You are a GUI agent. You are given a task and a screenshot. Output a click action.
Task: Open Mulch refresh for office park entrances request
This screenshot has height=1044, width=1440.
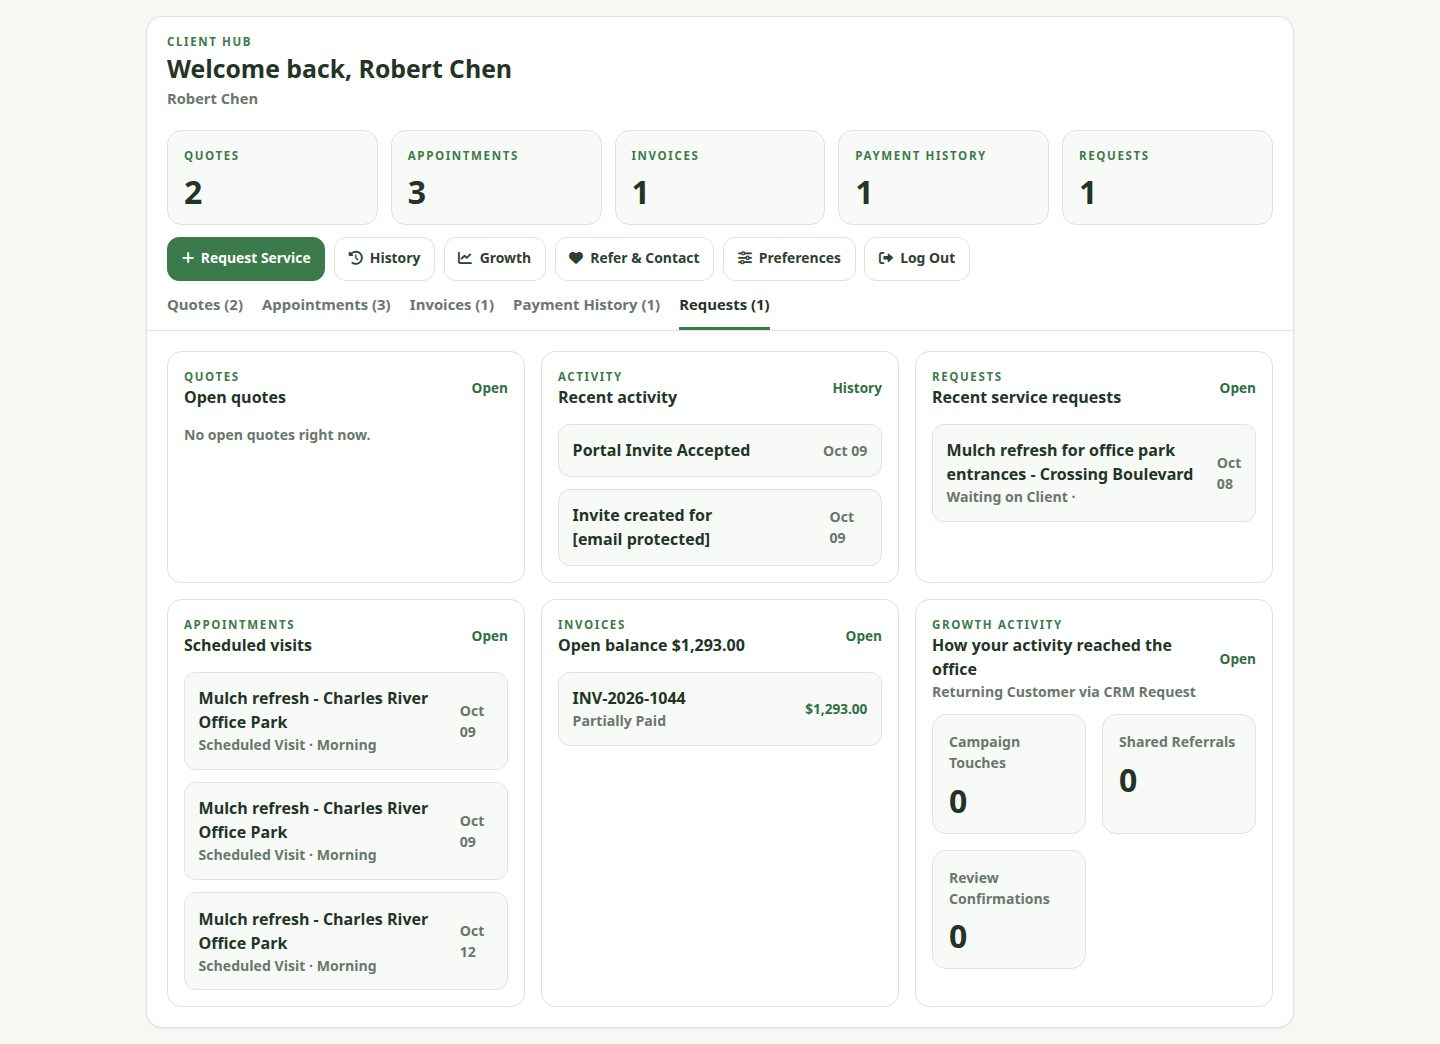coord(1094,473)
